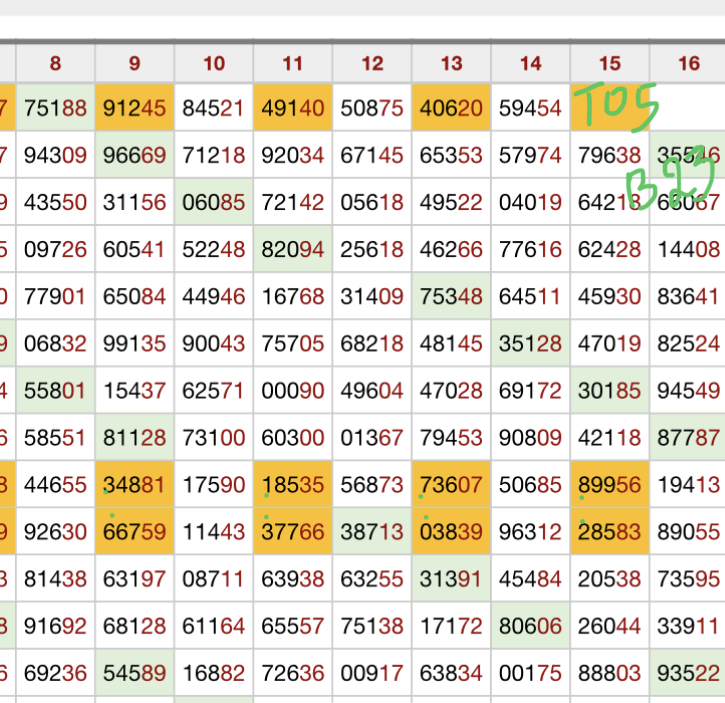Select the green cell 82094
Screen dimensions: 725x703
(292, 249)
